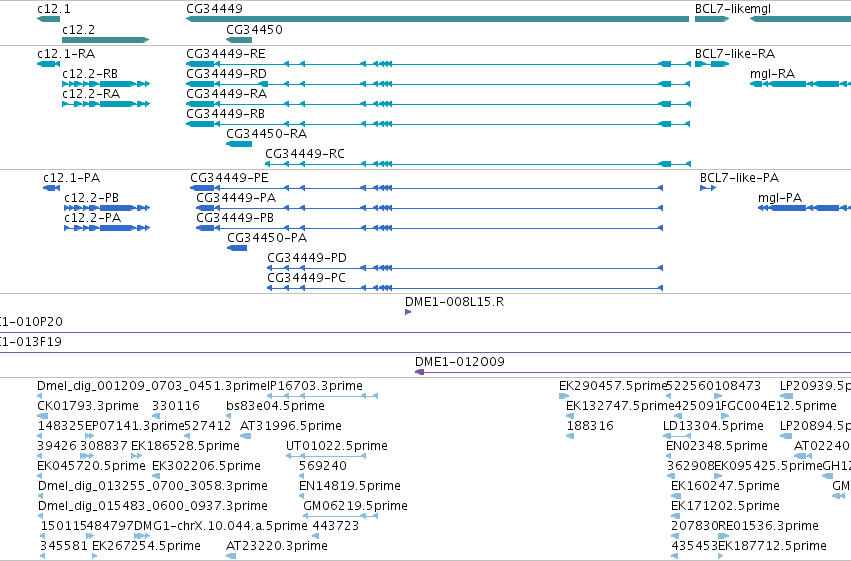Click Dmel_dig_015483_0600_0937.3prime feature label
Image resolution: width=851 pixels, height=561 pixels.
[x=153, y=506]
